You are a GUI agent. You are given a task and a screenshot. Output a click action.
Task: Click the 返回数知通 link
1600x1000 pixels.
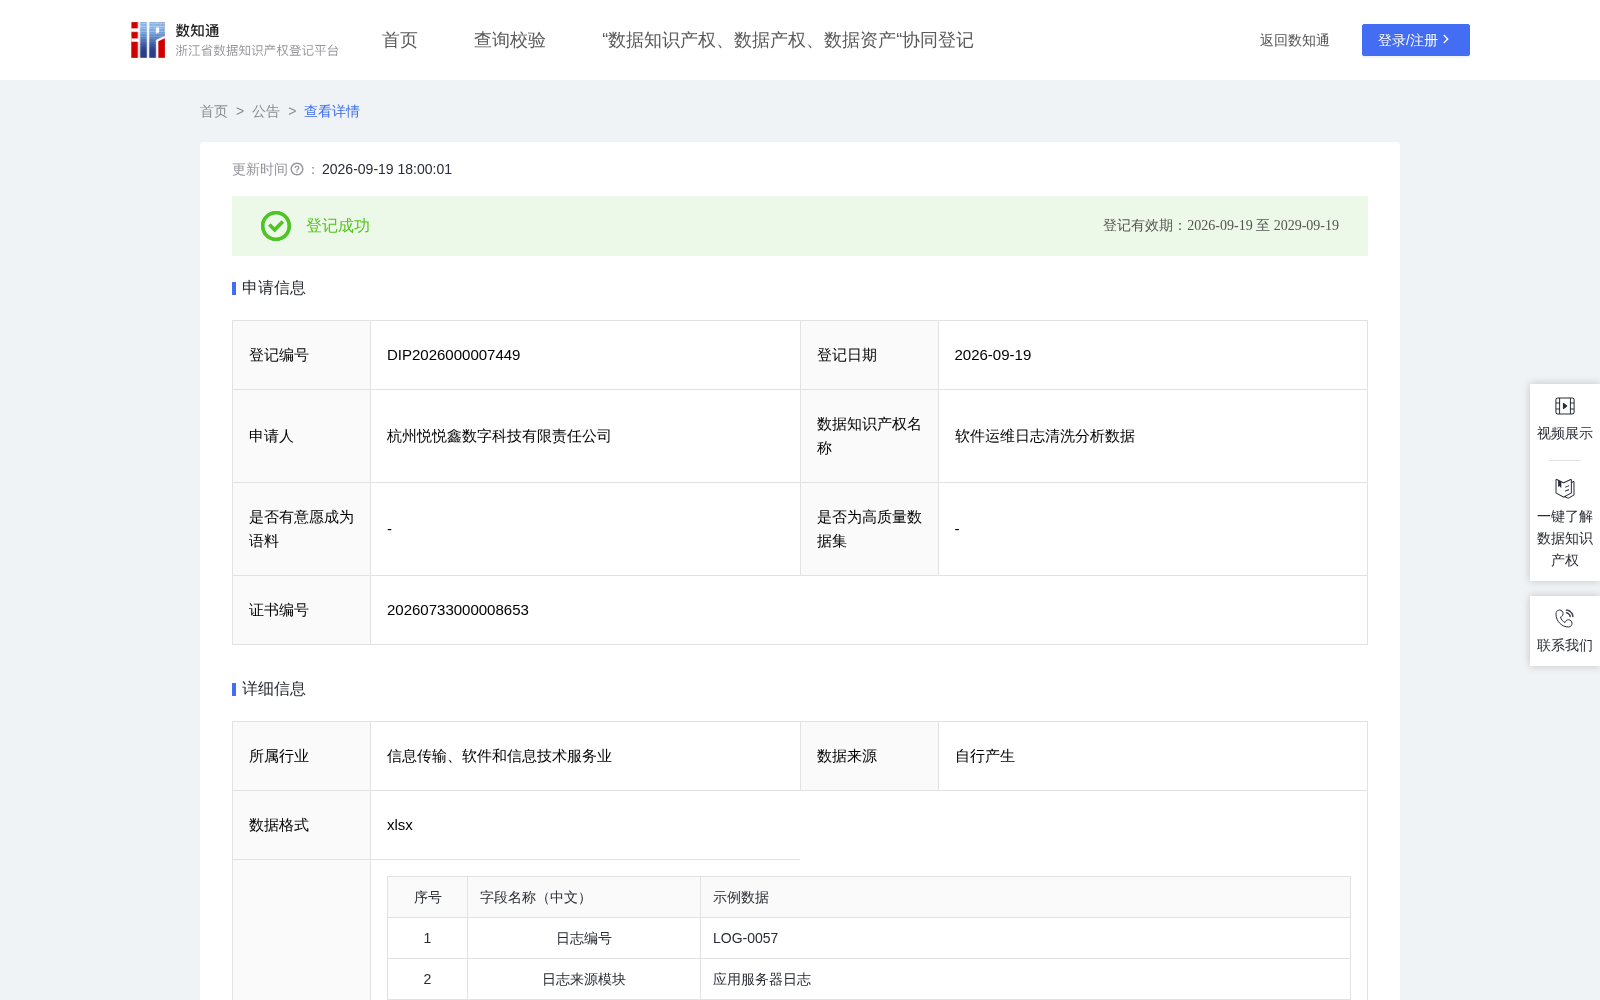pyautogui.click(x=1294, y=40)
